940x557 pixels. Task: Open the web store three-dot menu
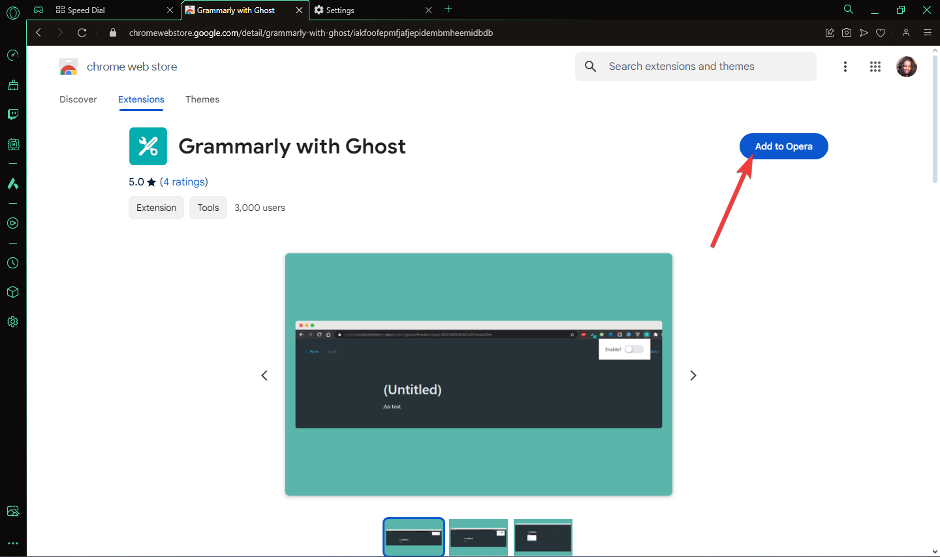pyautogui.click(x=845, y=67)
